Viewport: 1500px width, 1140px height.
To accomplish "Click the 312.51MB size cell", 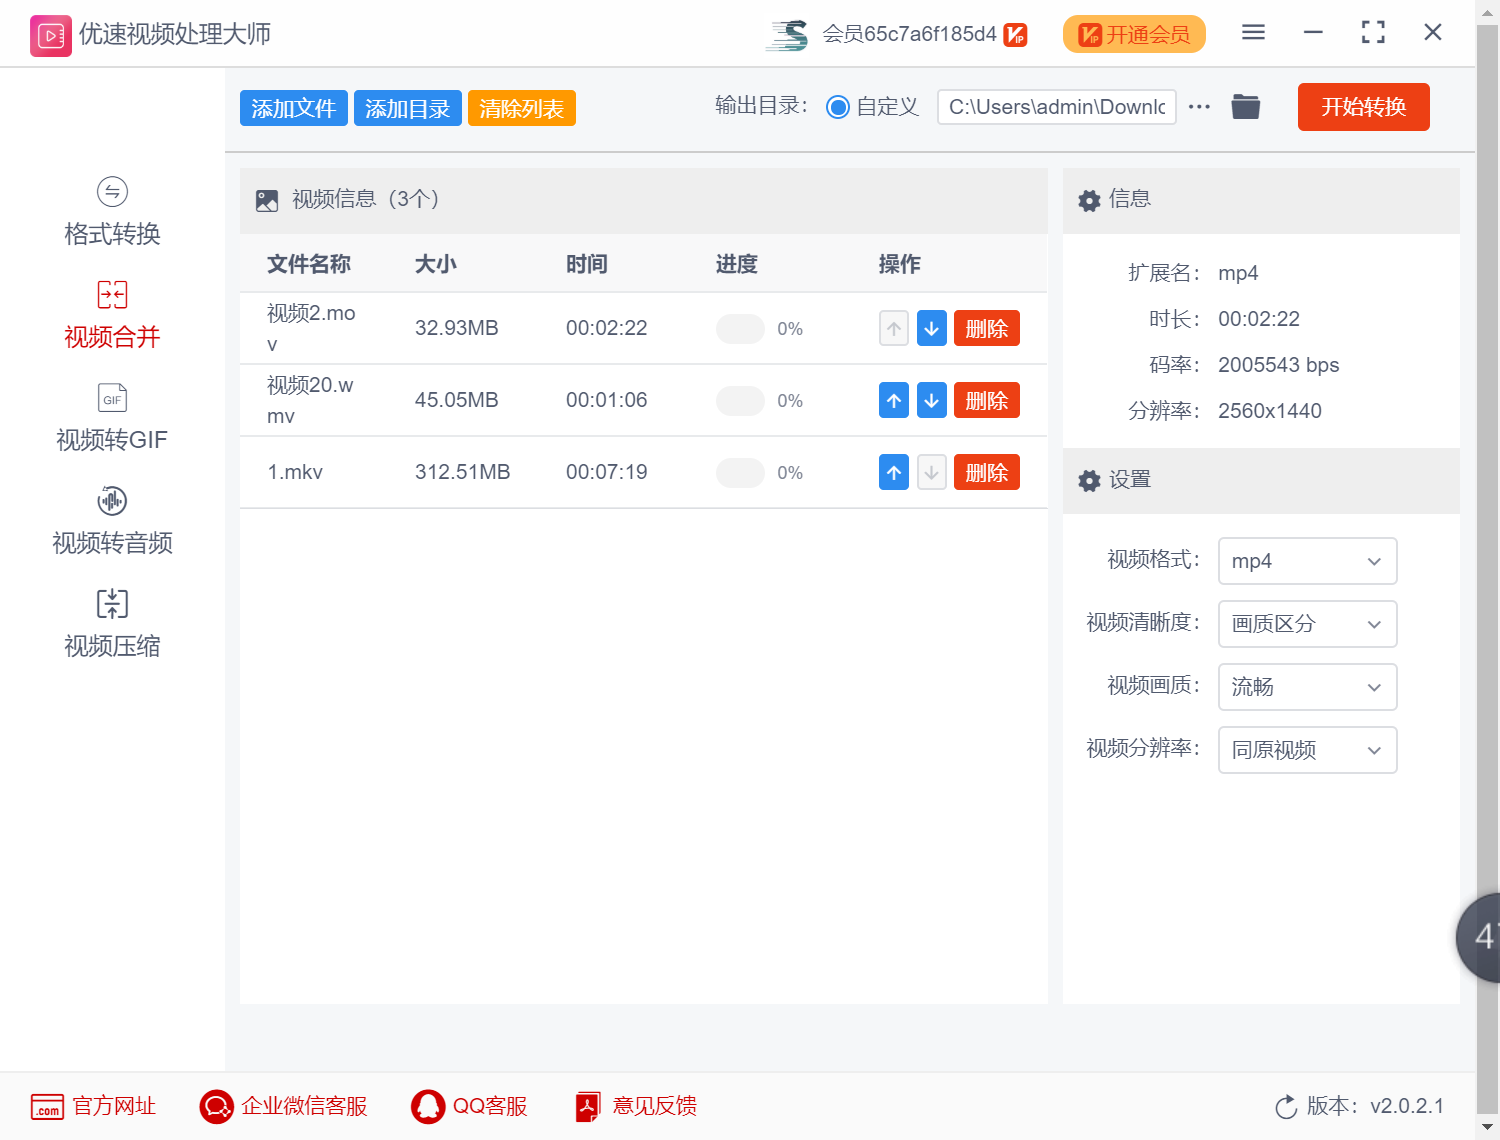I will coord(463,472).
